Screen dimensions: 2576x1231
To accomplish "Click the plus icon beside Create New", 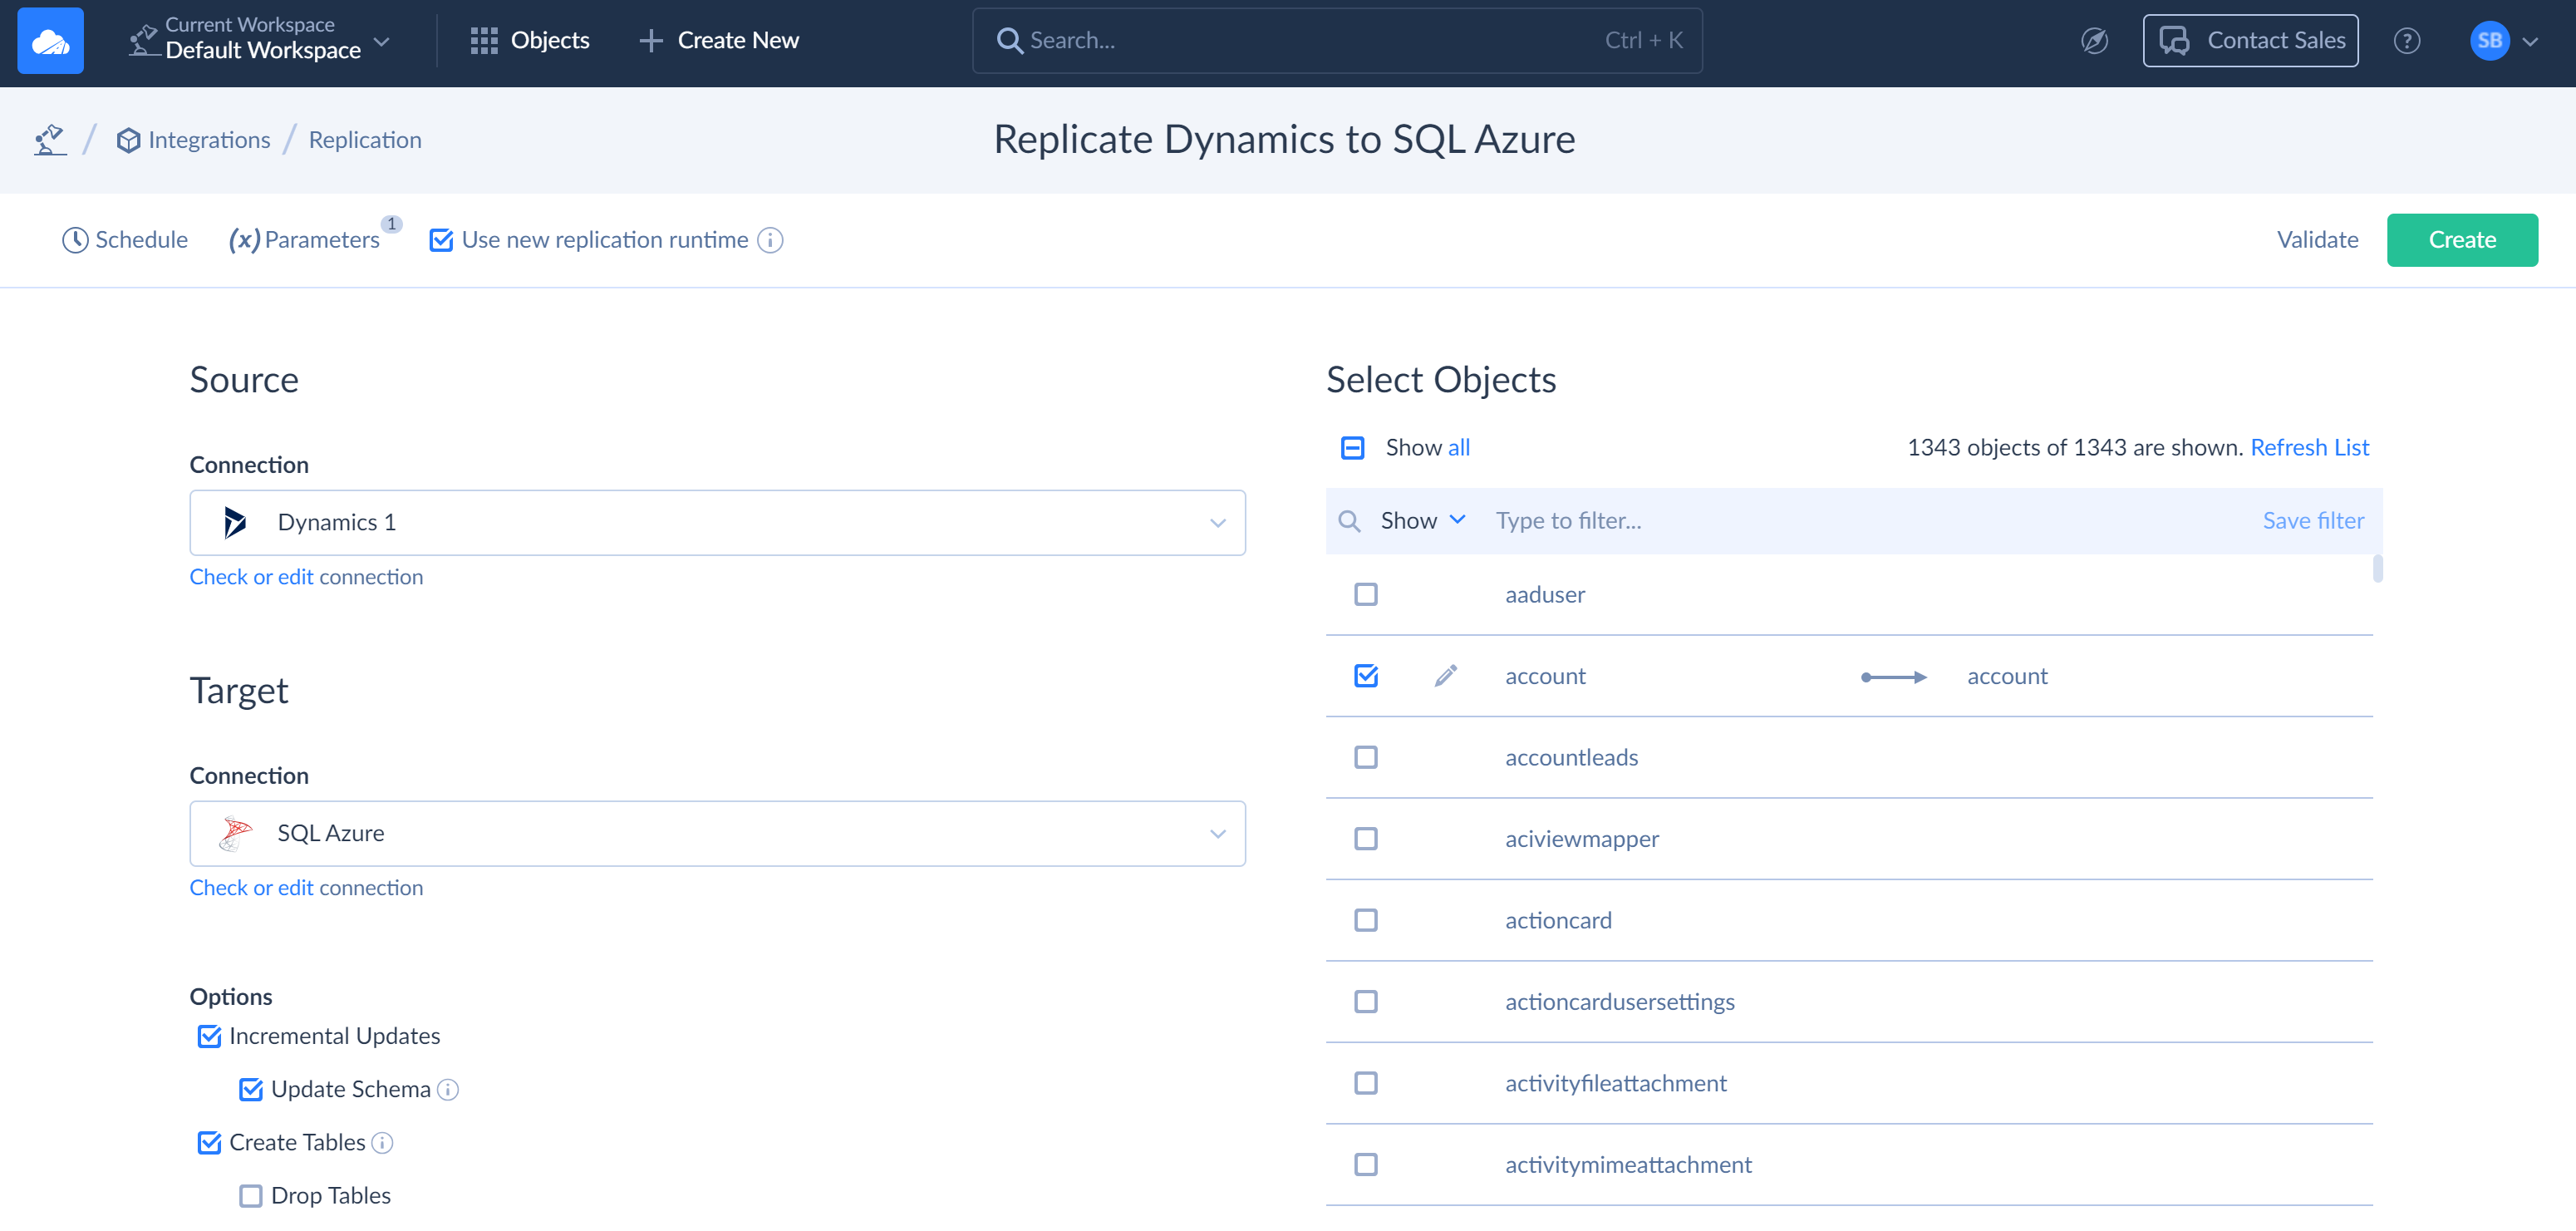I will tap(651, 40).
